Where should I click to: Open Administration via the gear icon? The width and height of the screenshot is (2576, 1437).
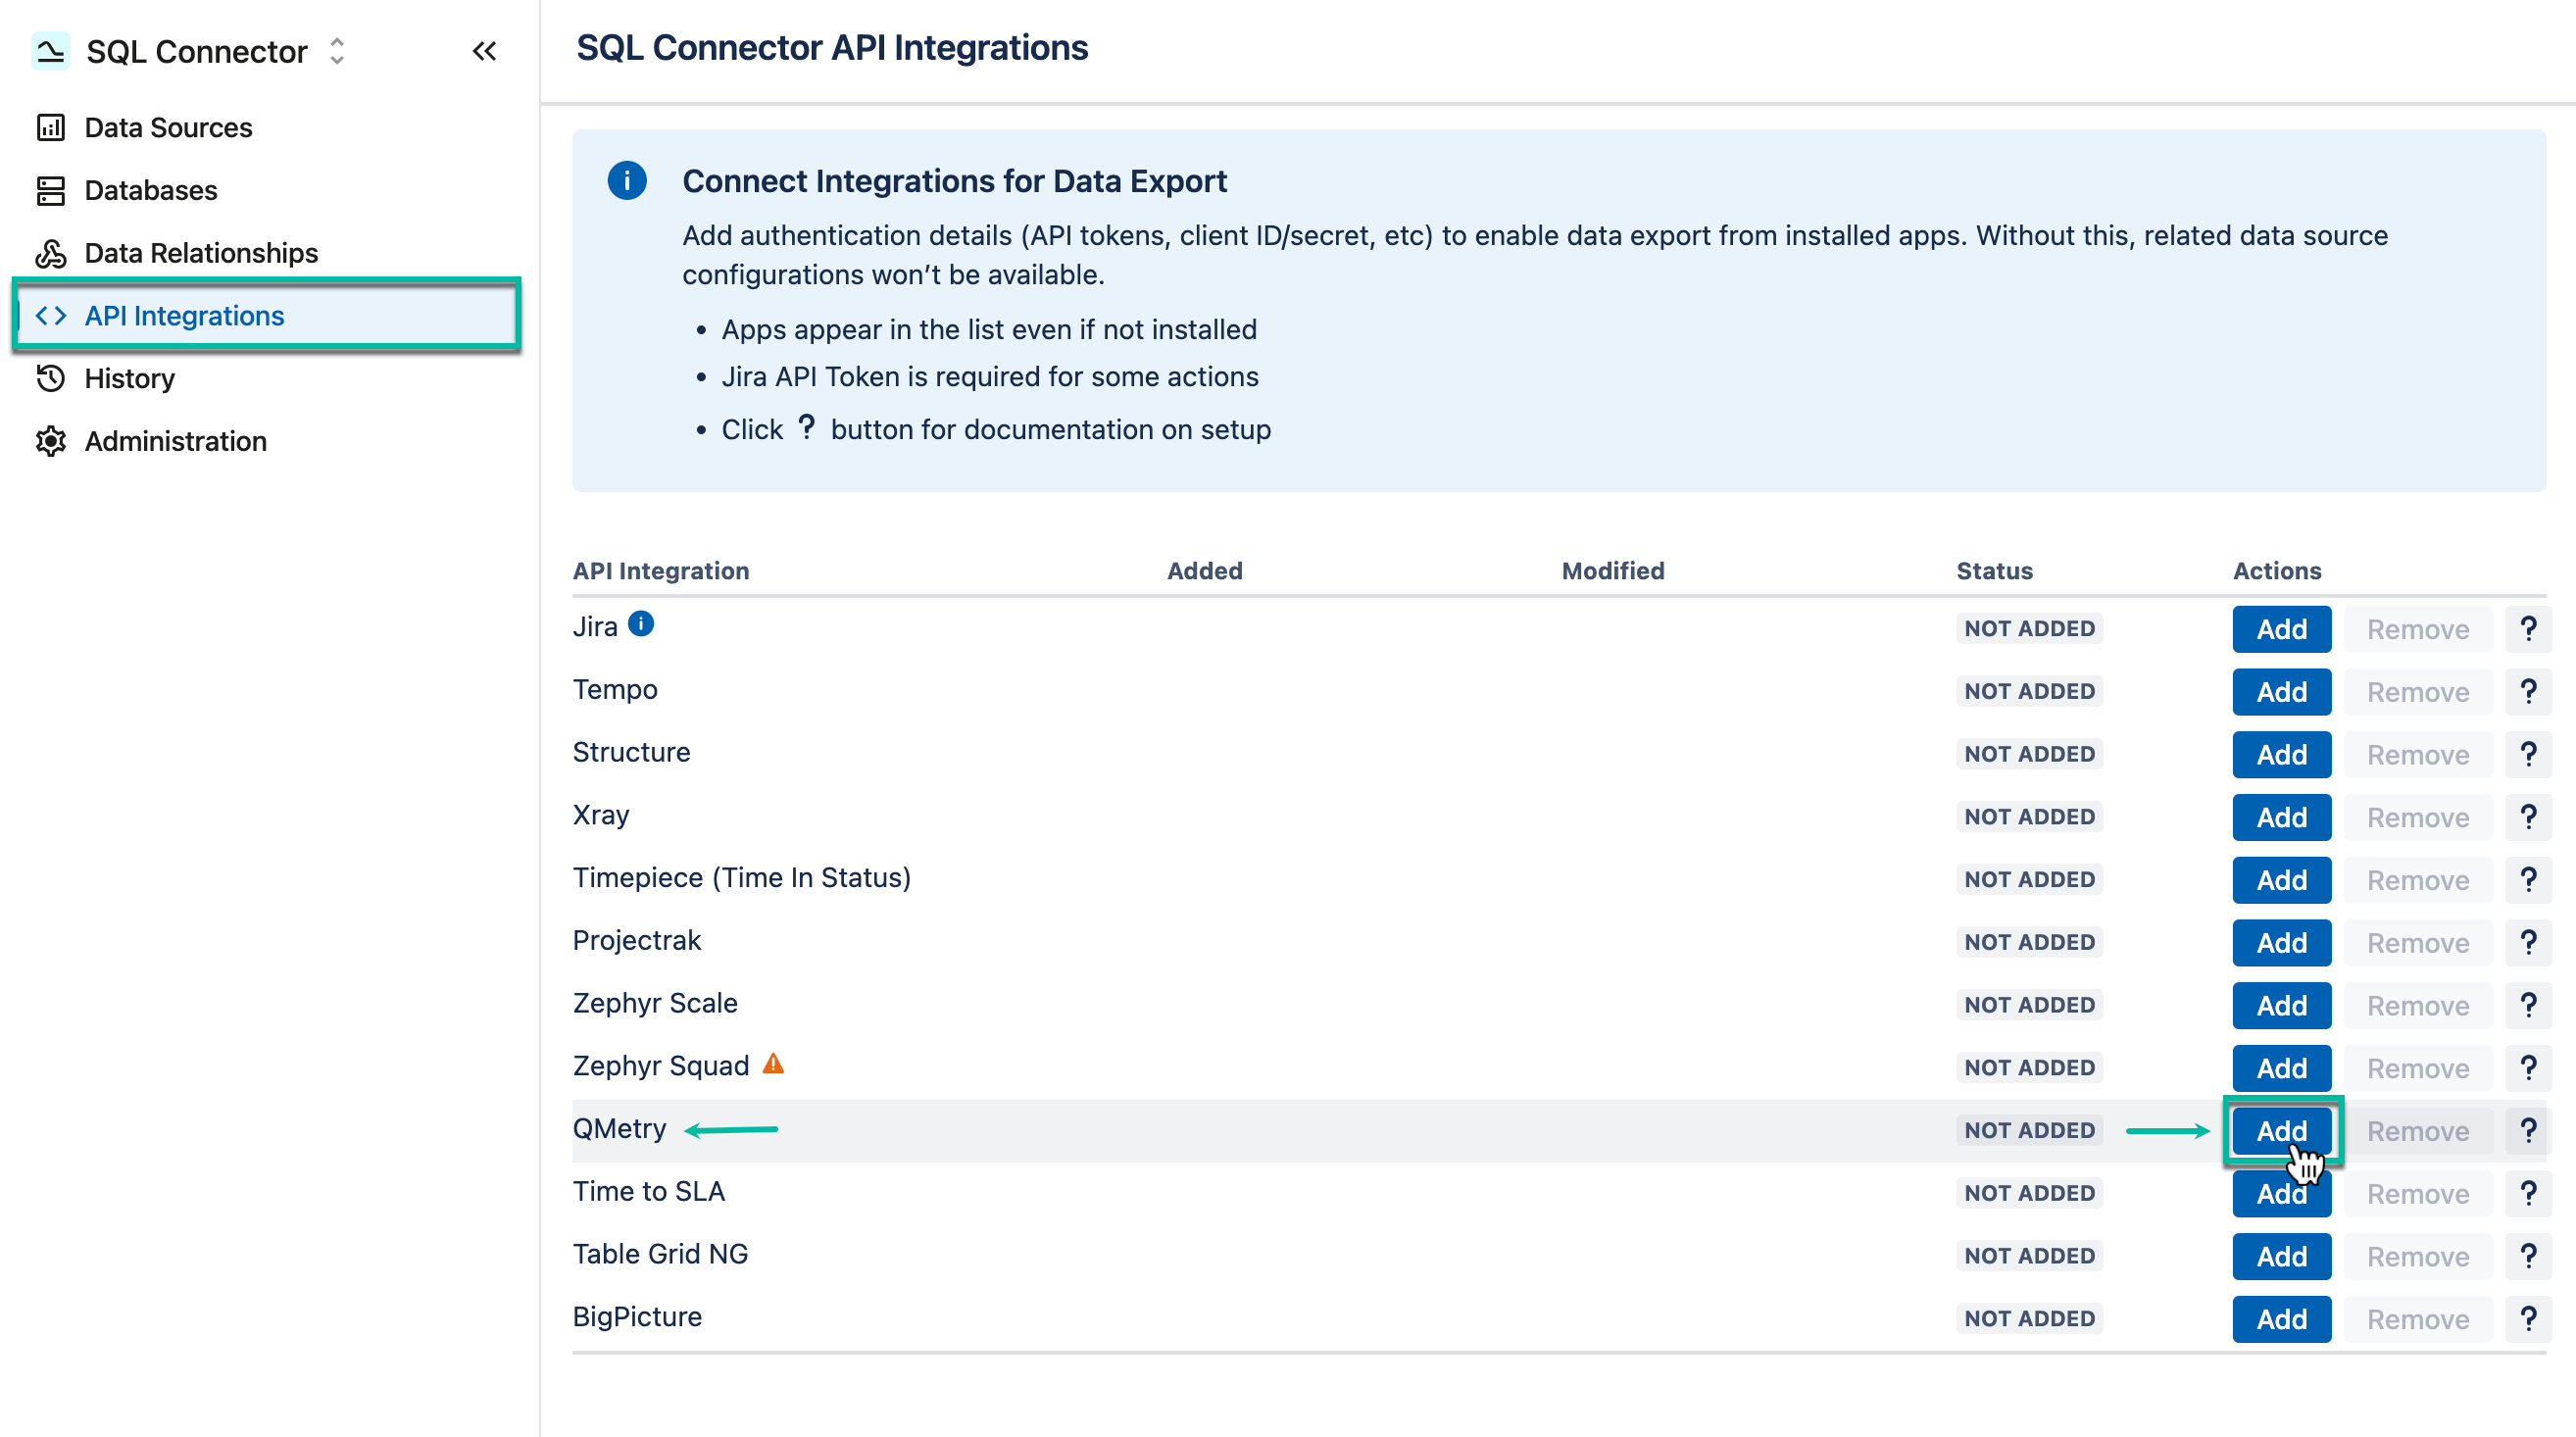coord(51,441)
